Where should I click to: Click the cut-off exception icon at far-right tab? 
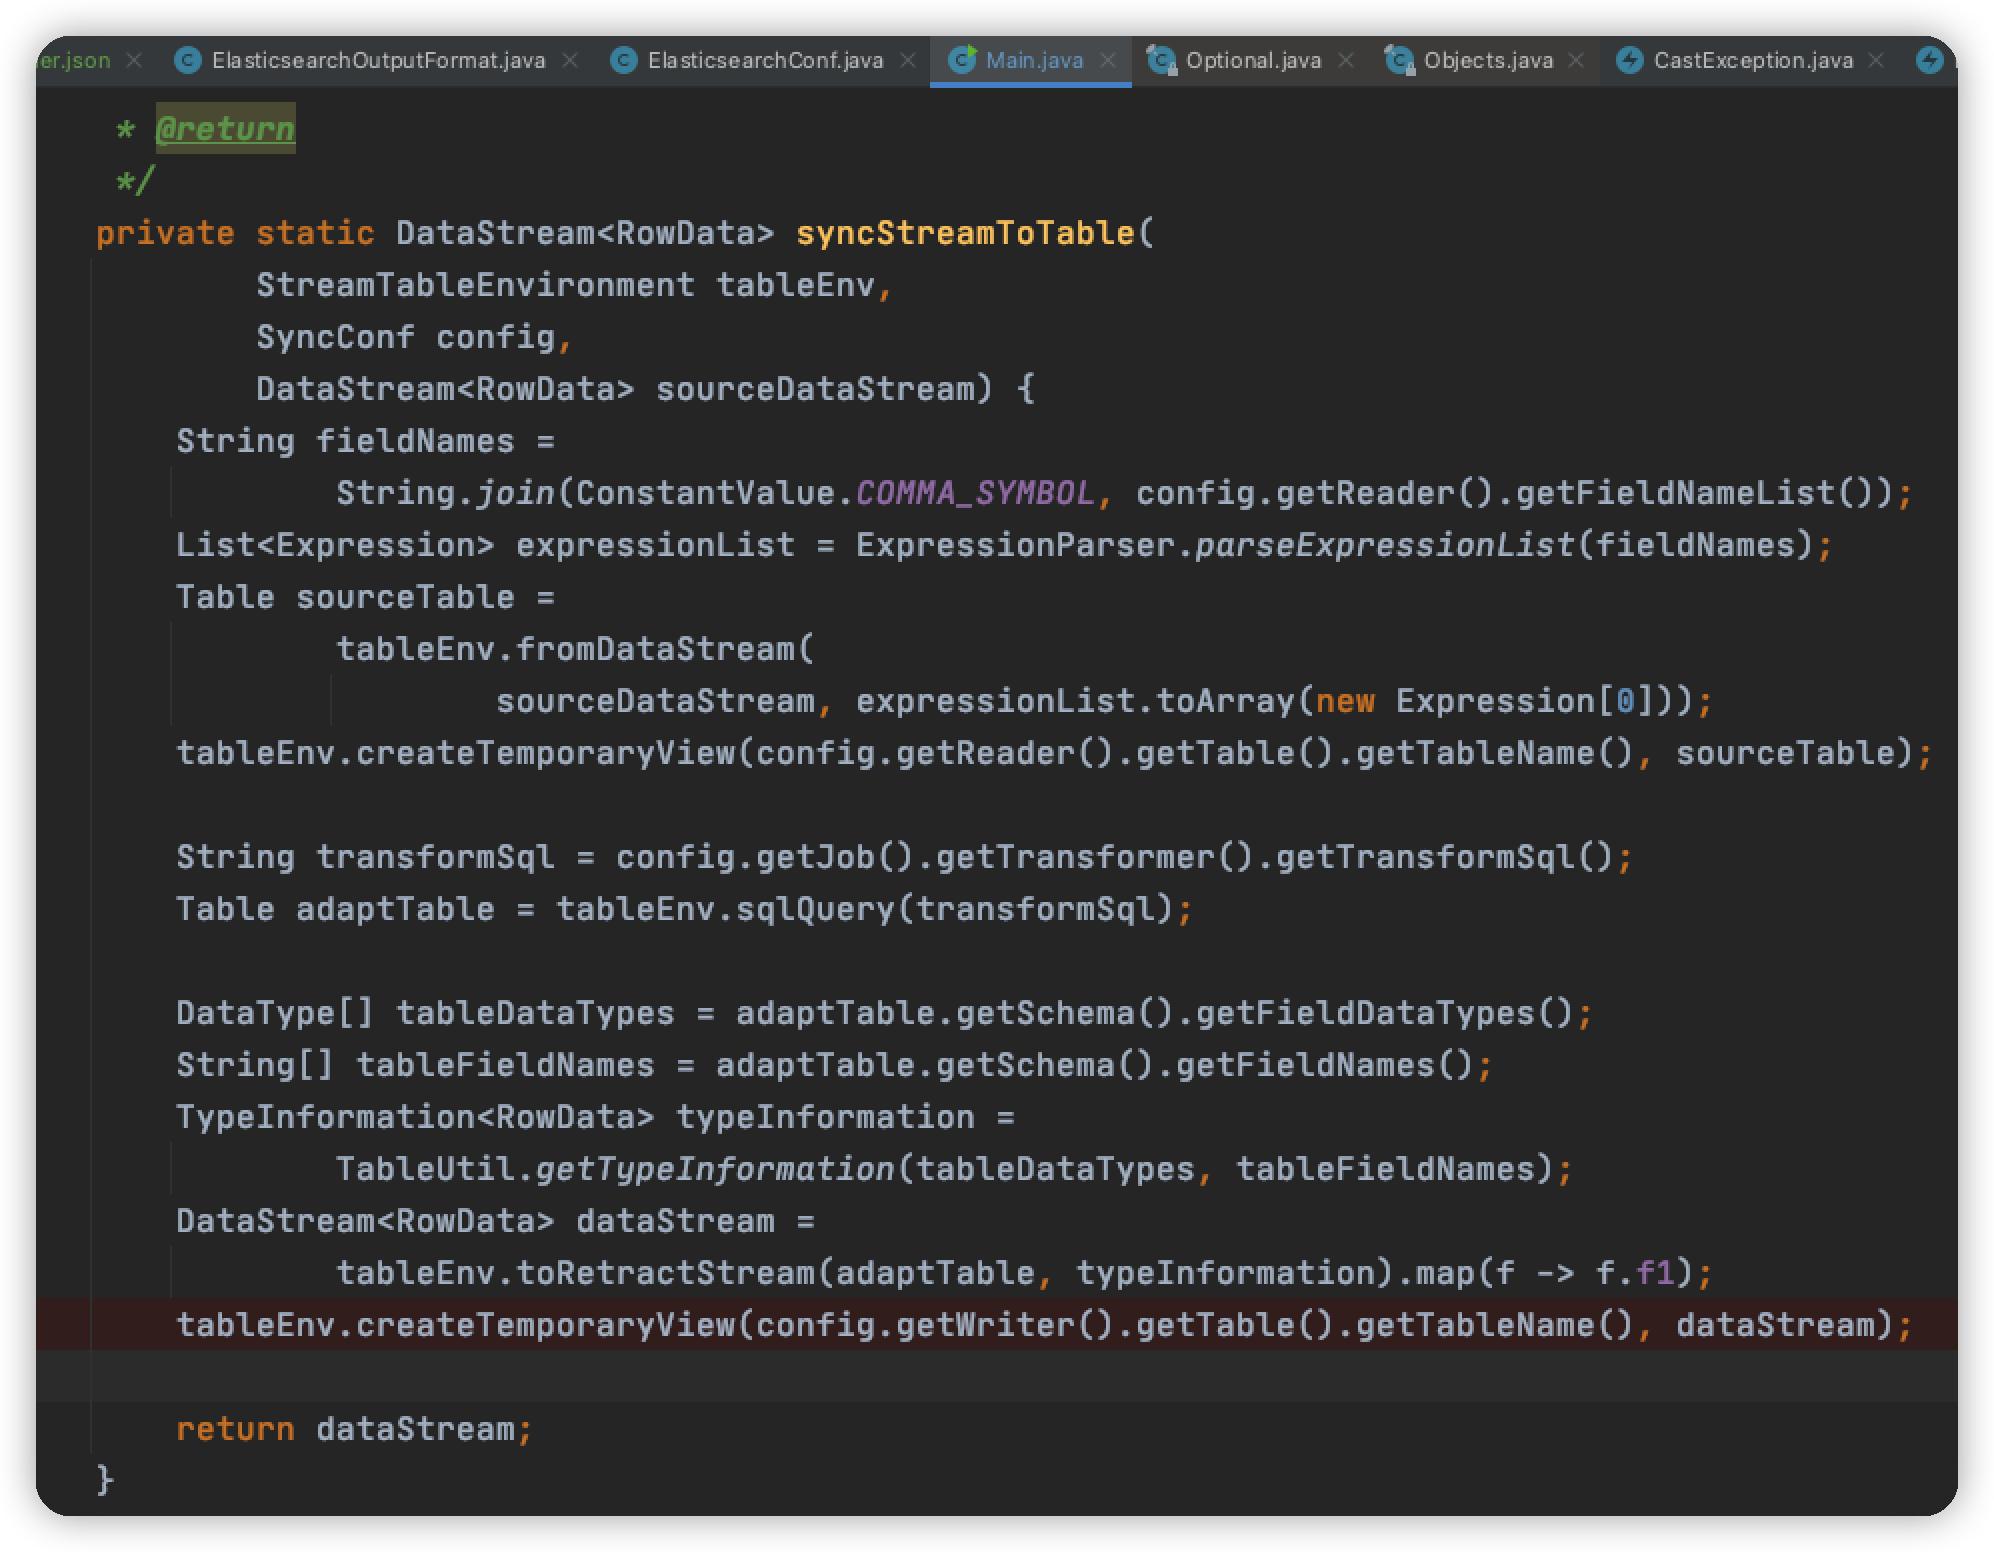coord(1929,61)
